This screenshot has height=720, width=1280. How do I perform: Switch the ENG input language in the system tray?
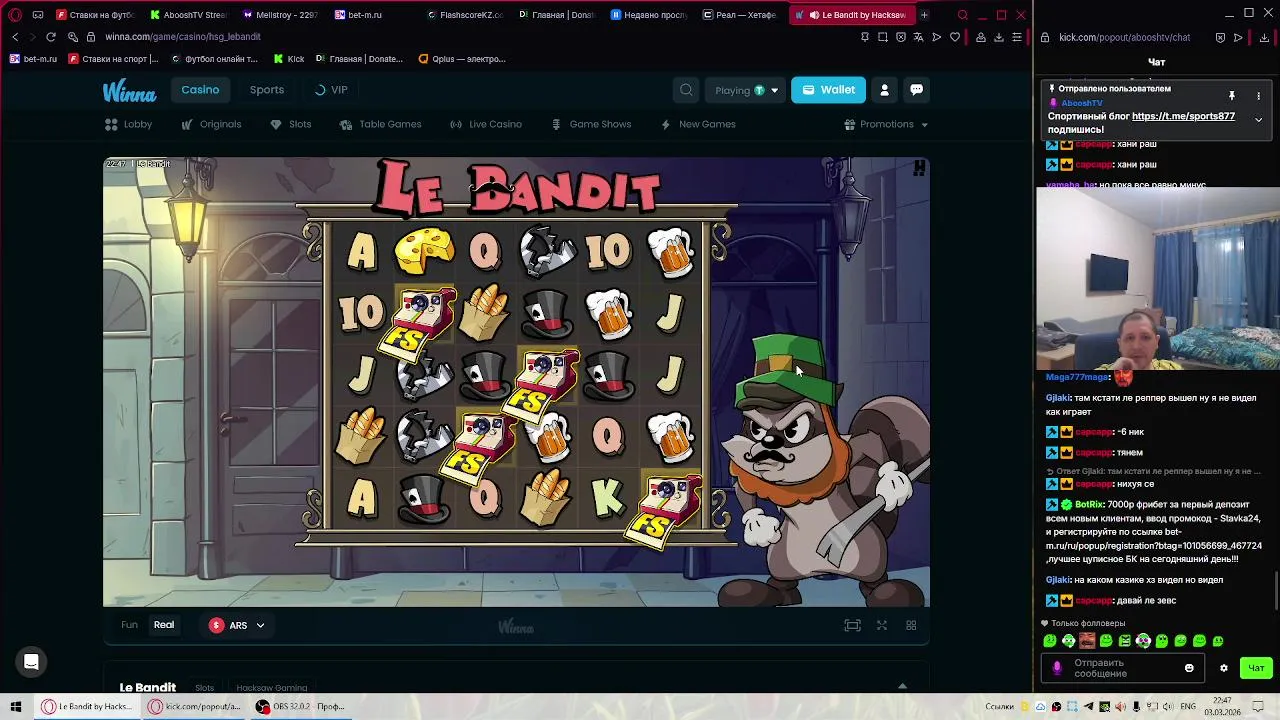click(1188, 707)
